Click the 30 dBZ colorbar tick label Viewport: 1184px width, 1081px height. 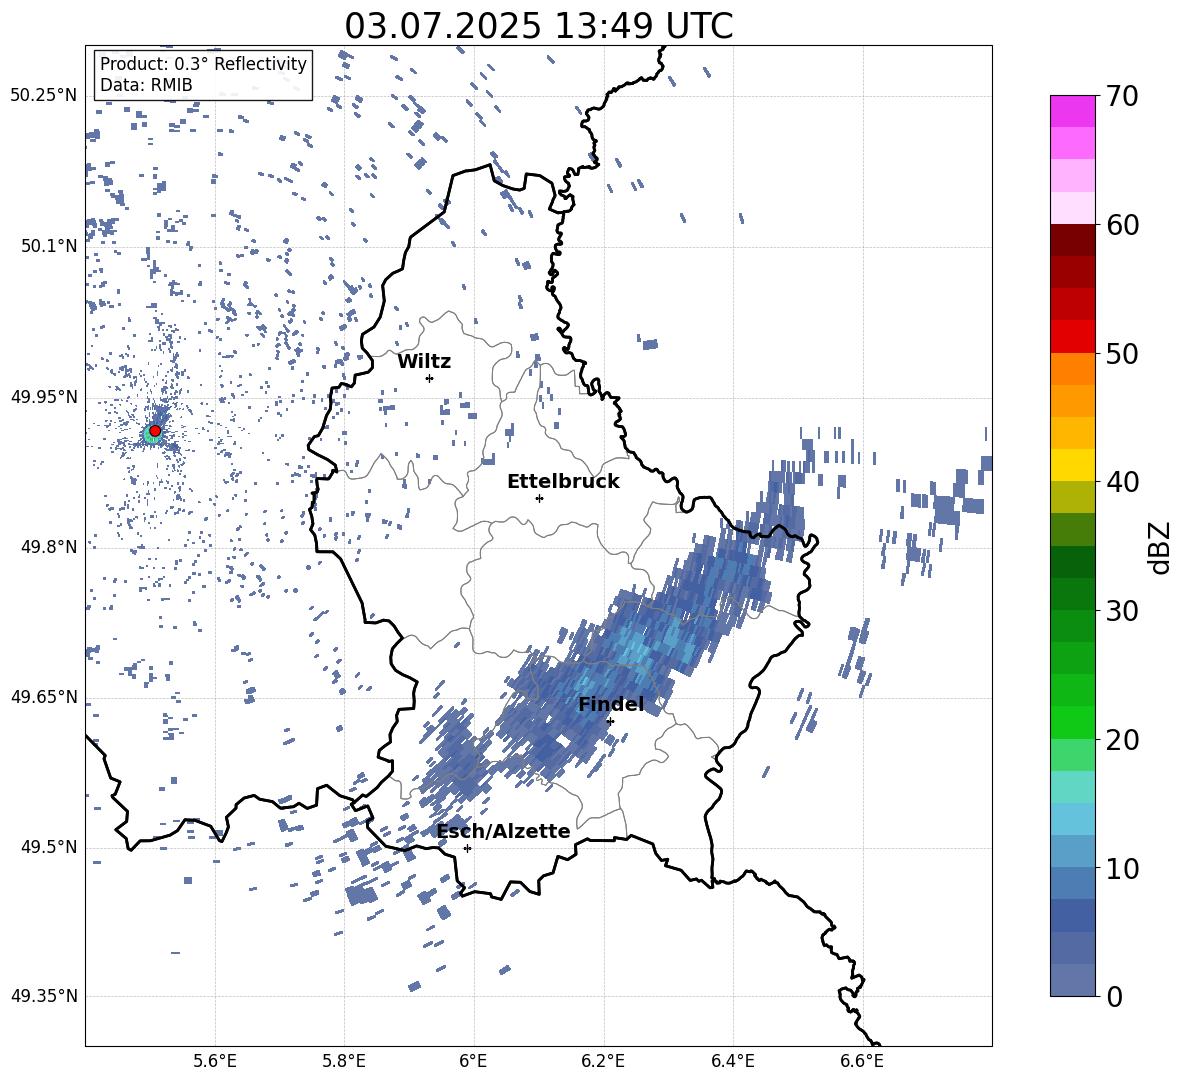pos(1122,611)
